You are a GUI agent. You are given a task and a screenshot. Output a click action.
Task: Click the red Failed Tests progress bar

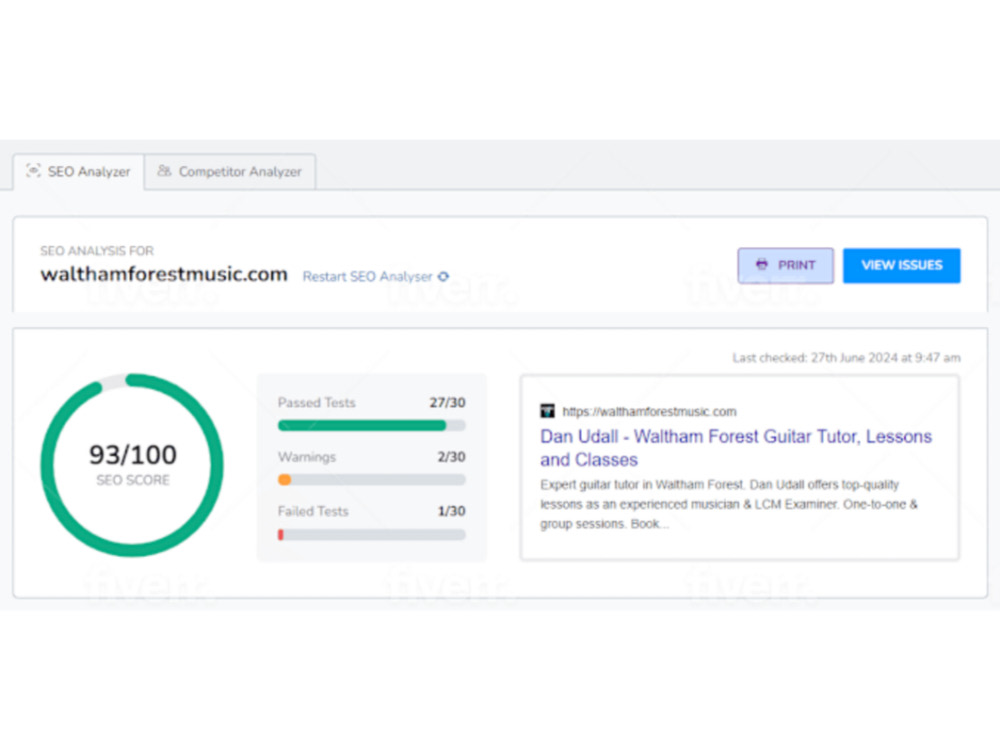pos(372,534)
